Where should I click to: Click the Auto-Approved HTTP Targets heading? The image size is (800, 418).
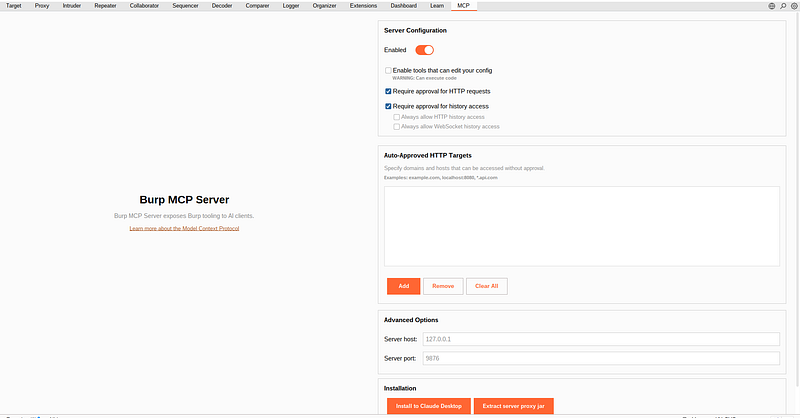428,156
